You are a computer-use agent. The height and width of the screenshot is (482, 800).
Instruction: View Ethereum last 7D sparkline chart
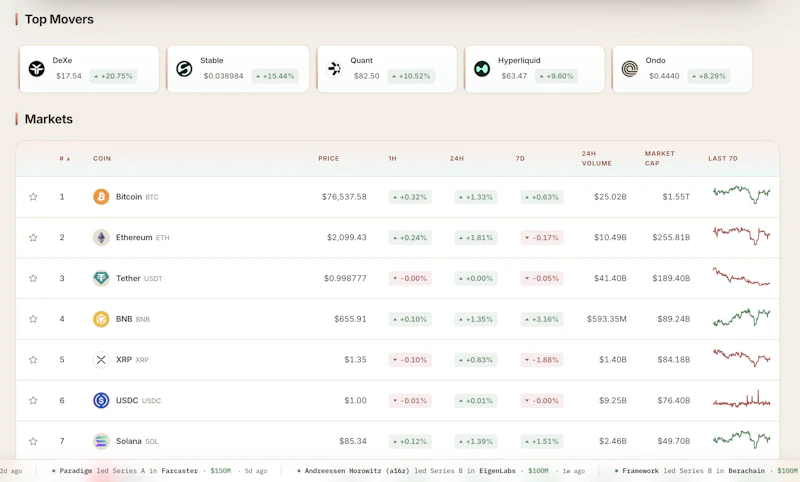pyautogui.click(x=741, y=235)
